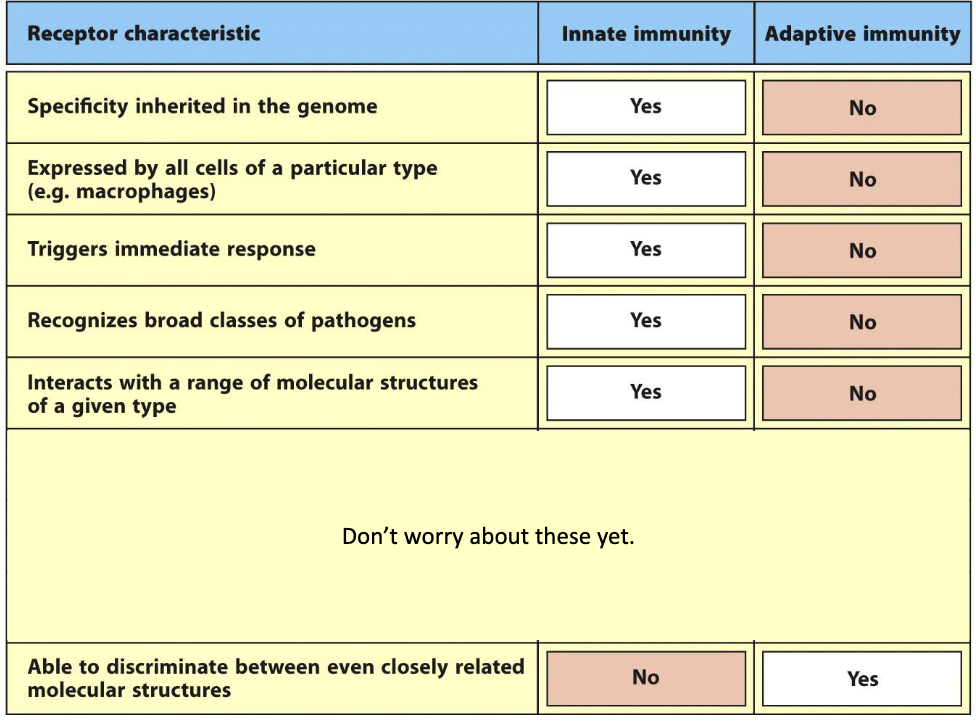Click "Specificity inherited in the genome" row label
Image resolution: width=976 pixels, height=724 pixels.
pos(202,106)
